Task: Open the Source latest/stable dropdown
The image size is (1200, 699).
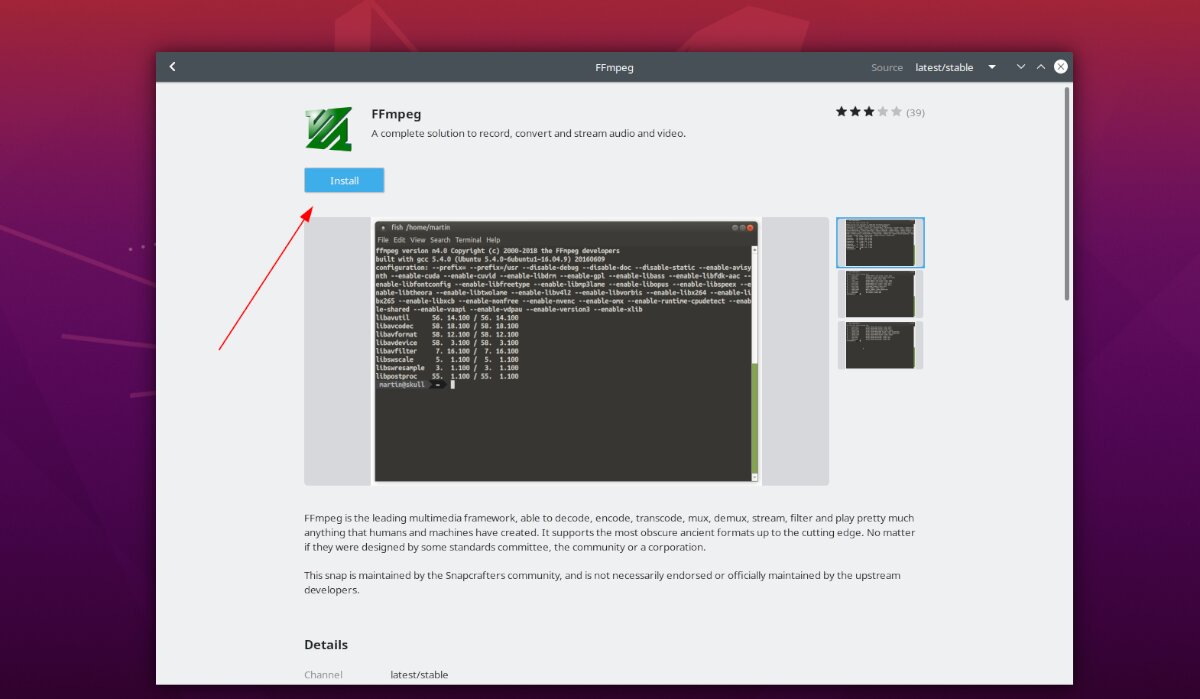Action: pos(944,67)
